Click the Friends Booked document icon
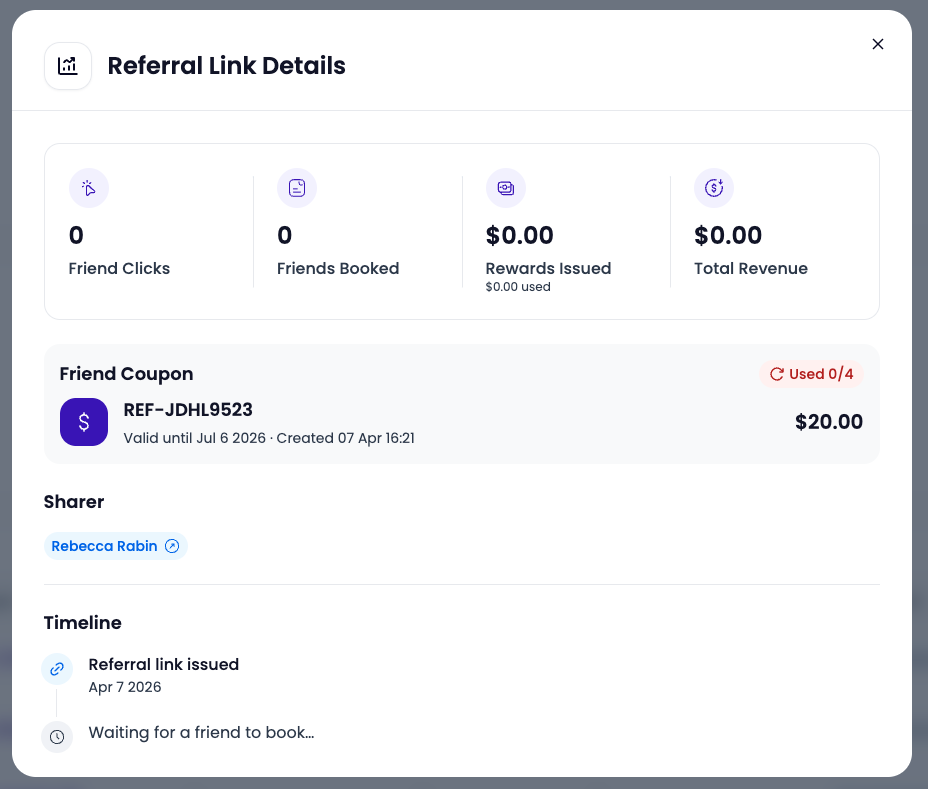 click(297, 188)
